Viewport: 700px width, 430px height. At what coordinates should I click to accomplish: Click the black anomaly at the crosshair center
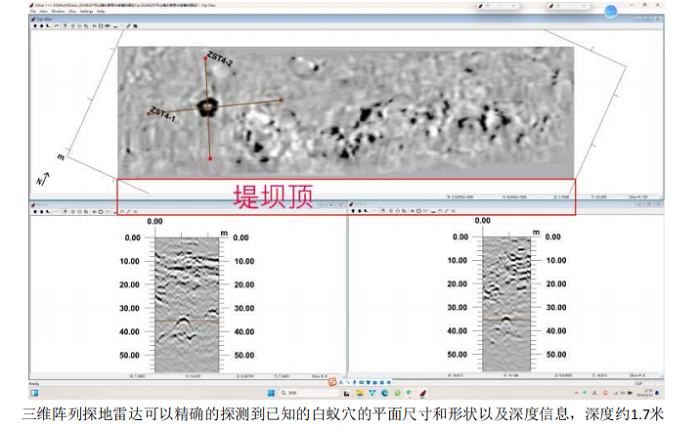click(207, 105)
